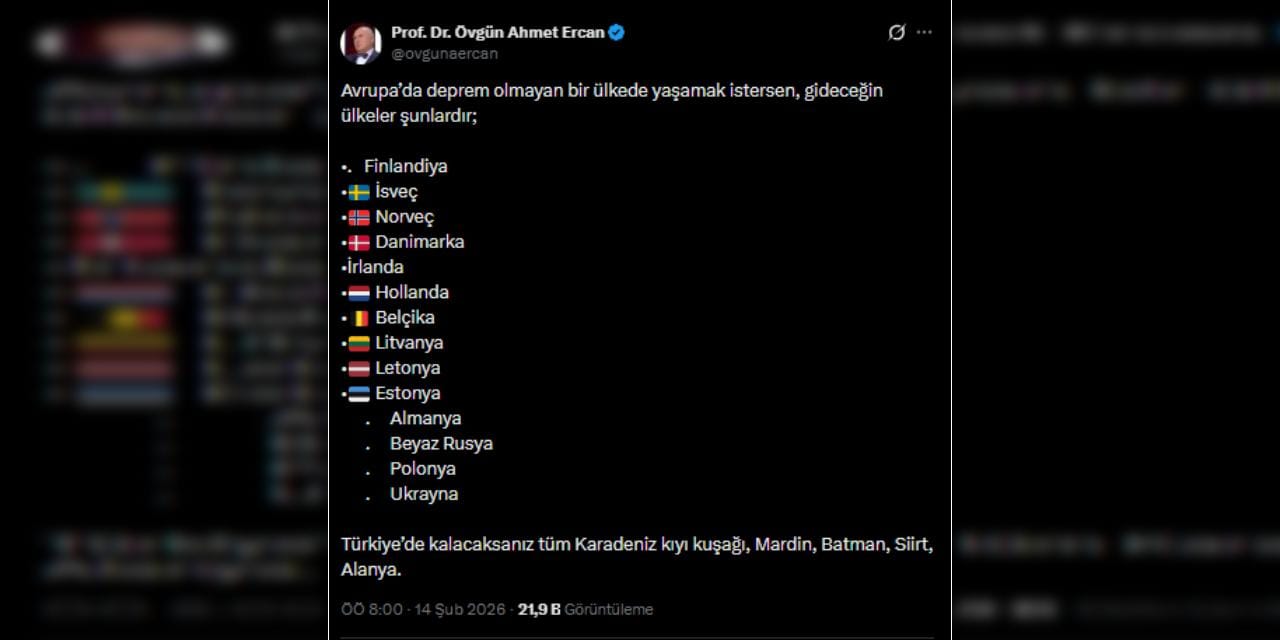Screen dimensions: 1280x640
Task: Click the Latvia flag beside Letonya
Action: (359, 368)
